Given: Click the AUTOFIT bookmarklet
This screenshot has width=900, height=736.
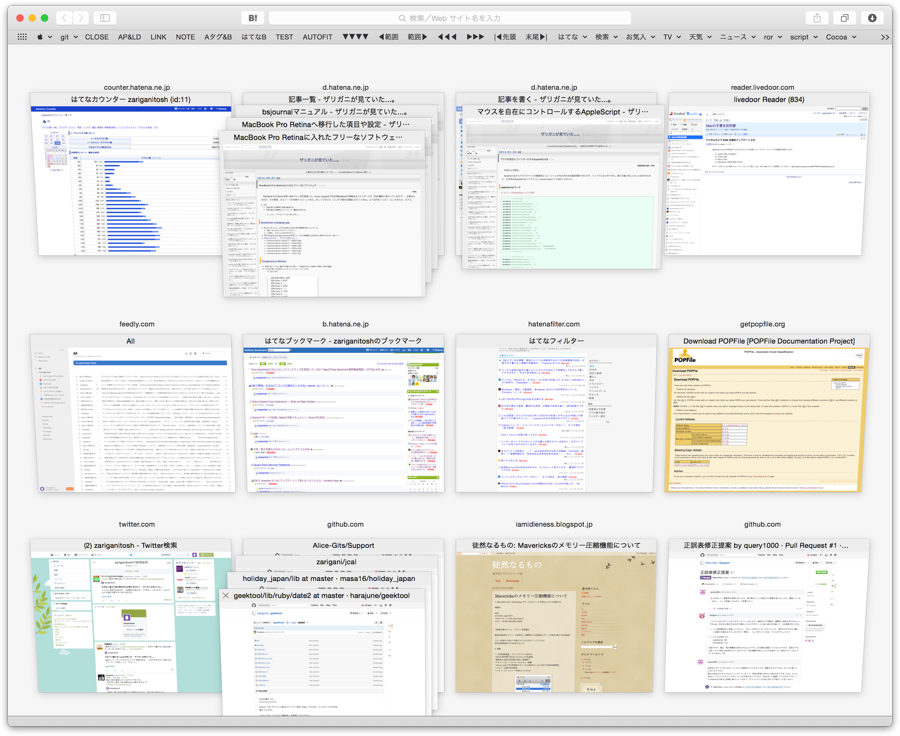Looking at the screenshot, I should tap(317, 37).
